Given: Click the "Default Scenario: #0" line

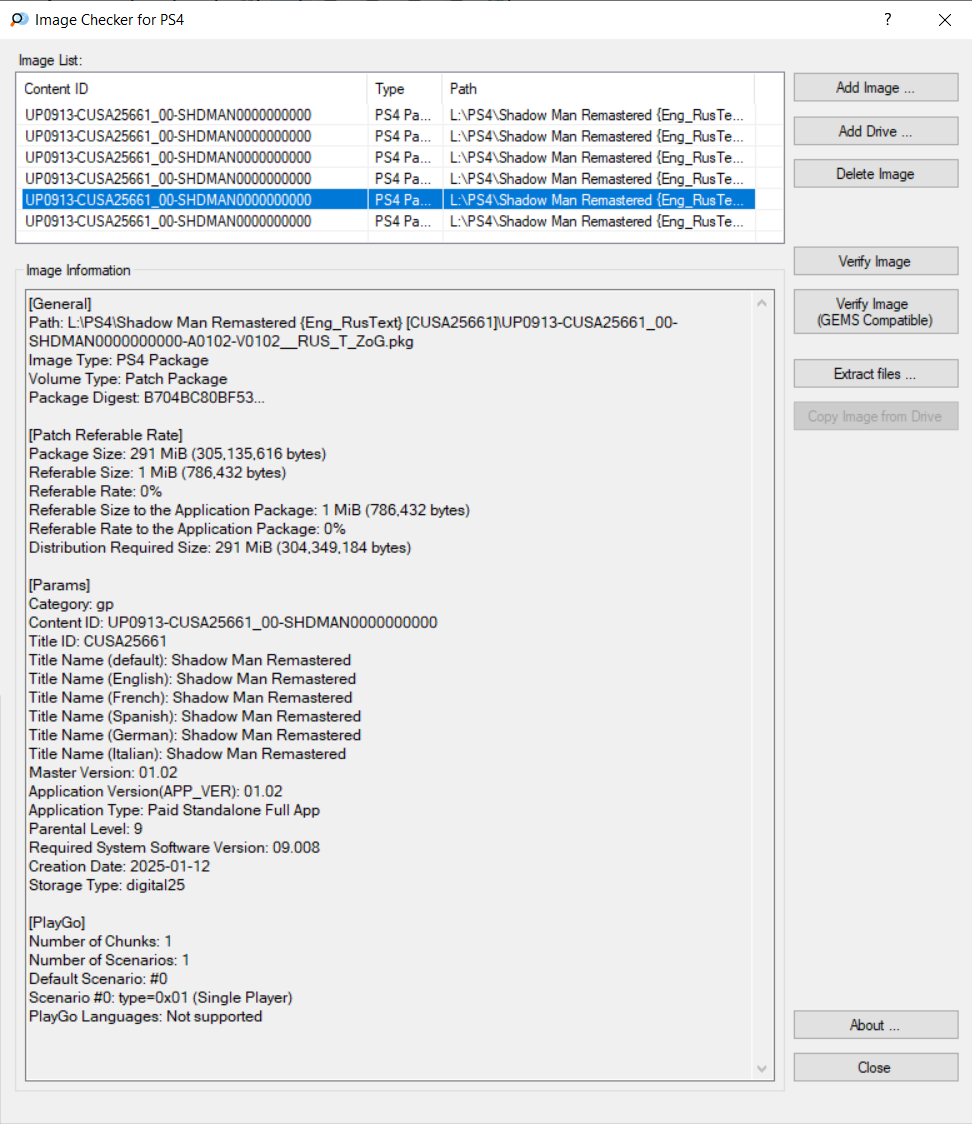Looking at the screenshot, I should [98, 979].
